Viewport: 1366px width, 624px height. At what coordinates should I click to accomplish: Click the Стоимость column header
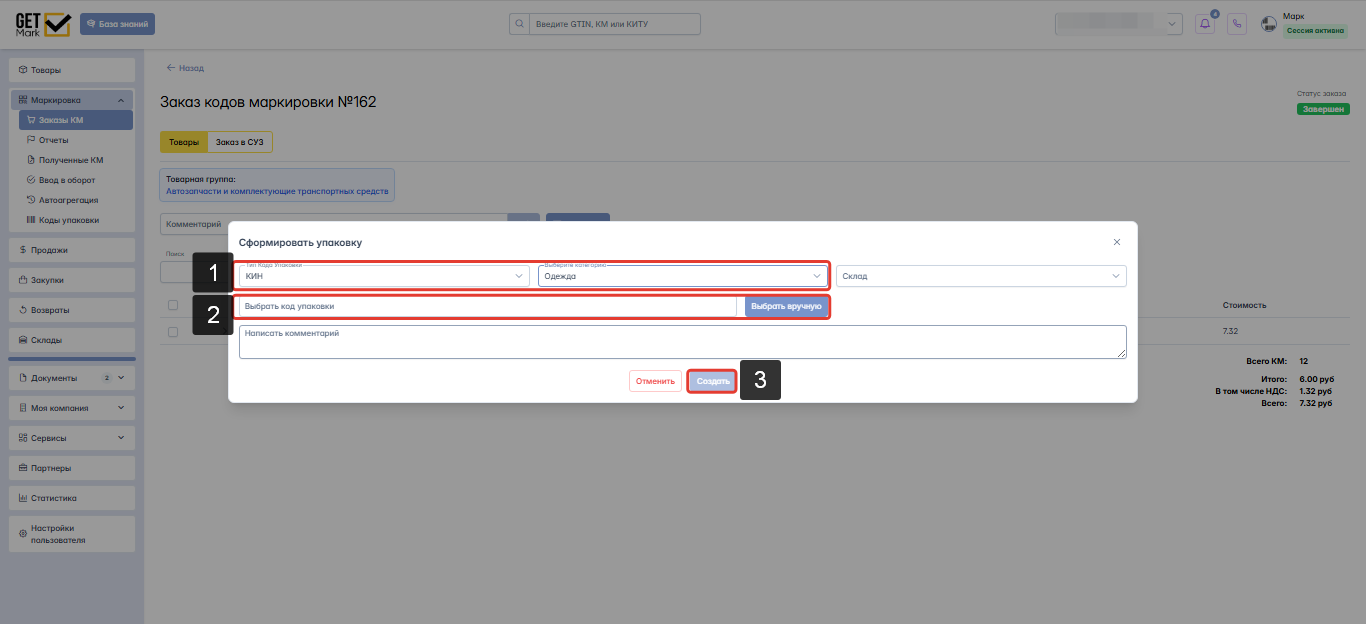pyautogui.click(x=1244, y=305)
